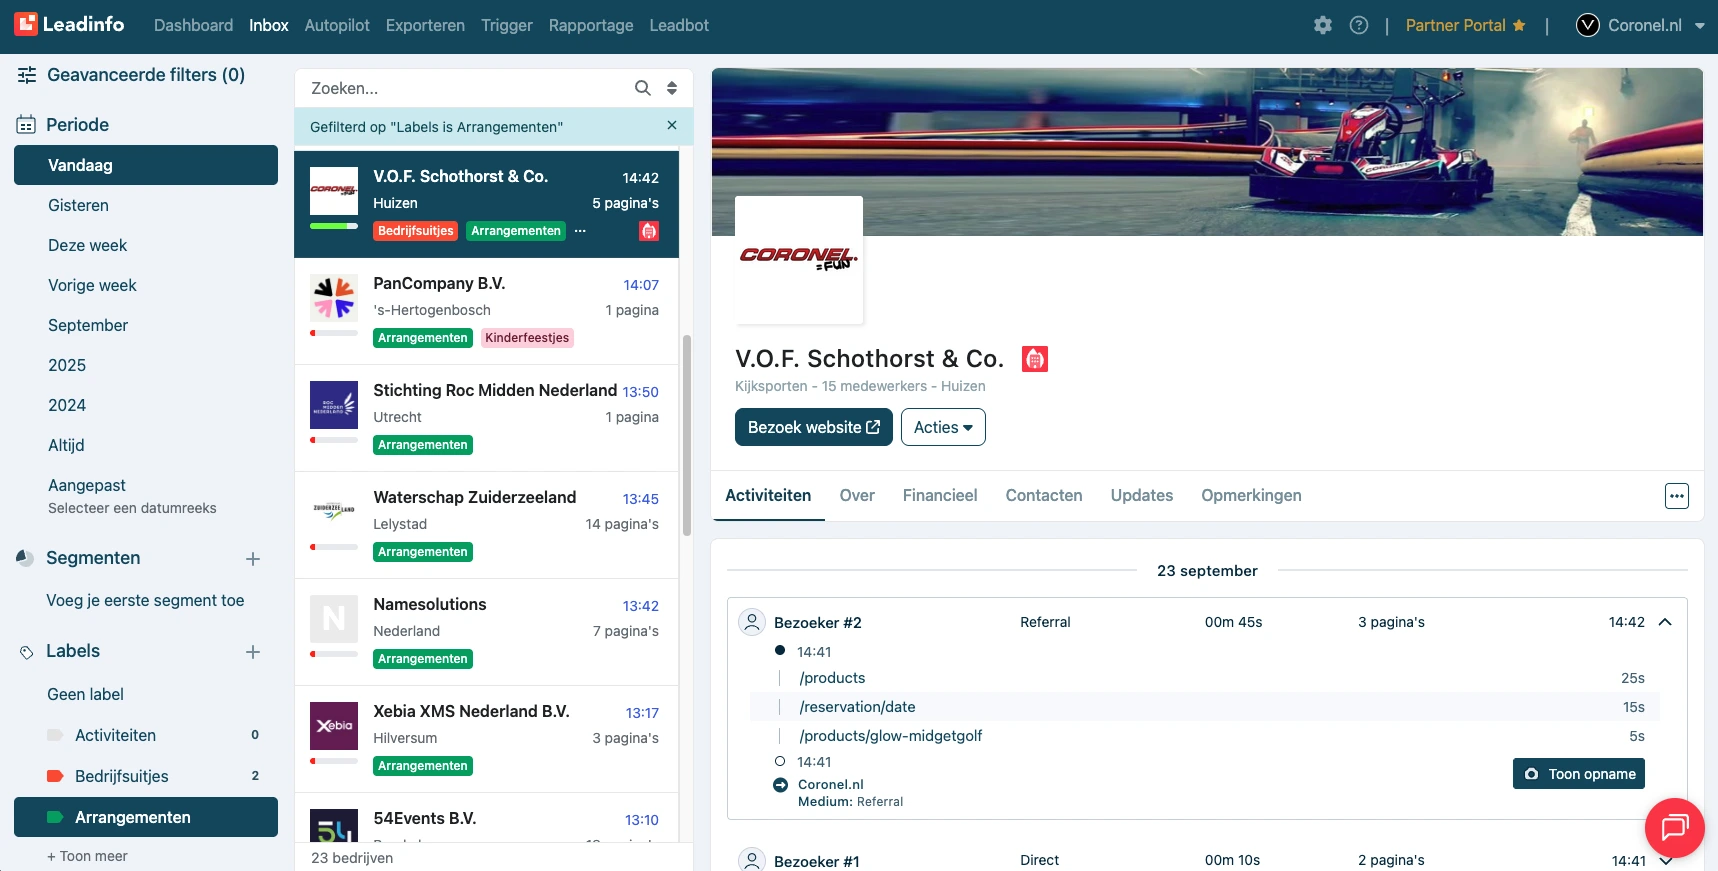Image resolution: width=1718 pixels, height=871 pixels.
Task: Open Coronel.nl account dropdown arrow
Action: [x=1700, y=26]
